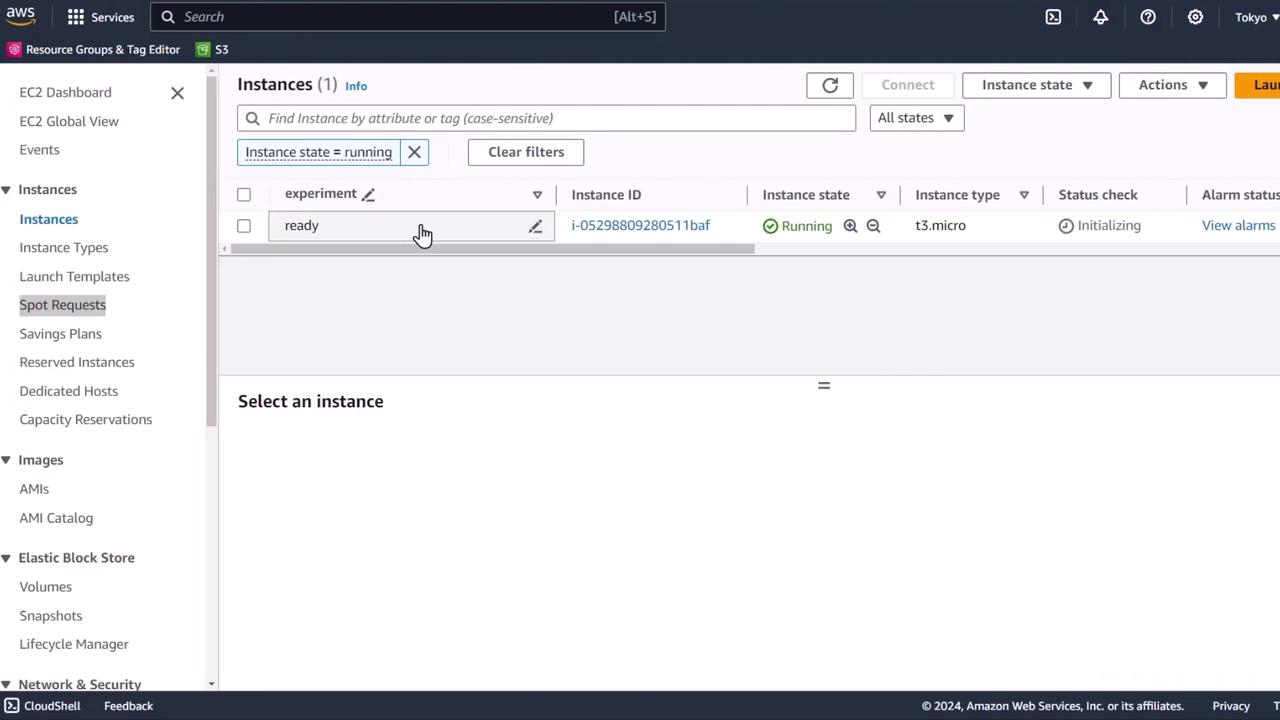1280x720 pixels.
Task: Sort by Instance state column arrow
Action: point(881,195)
